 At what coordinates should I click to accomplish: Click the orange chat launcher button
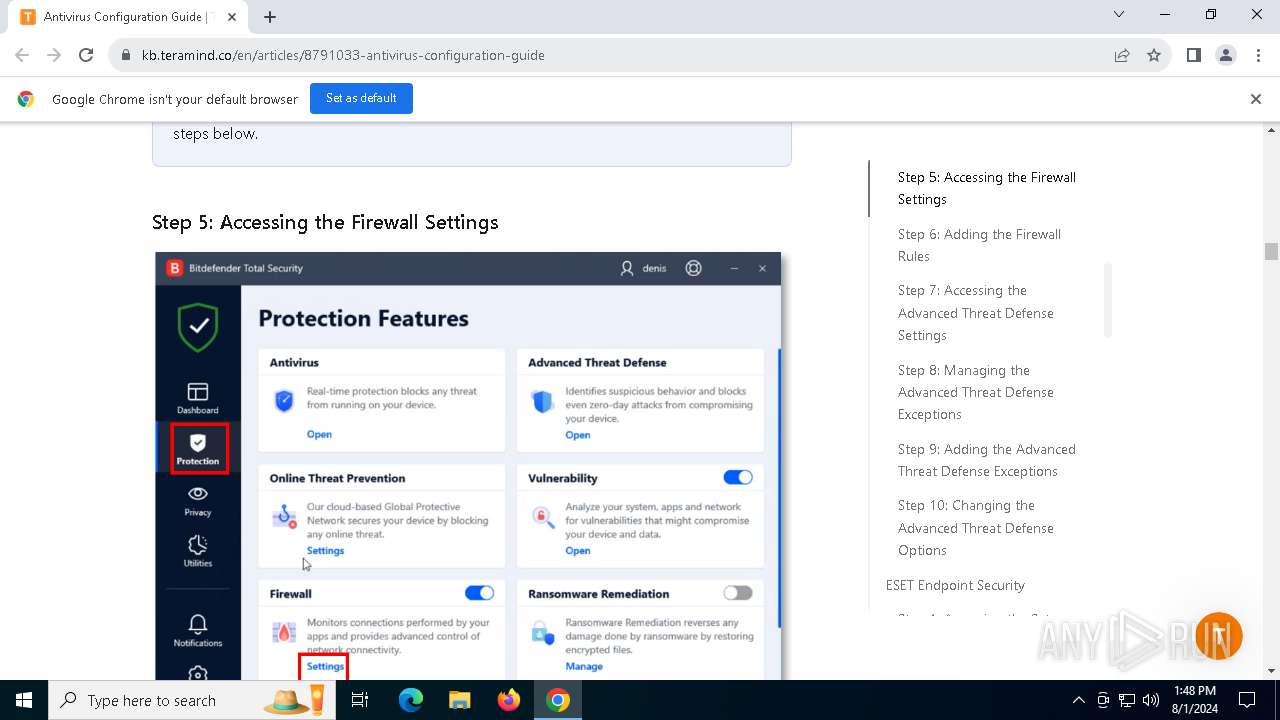1217,636
